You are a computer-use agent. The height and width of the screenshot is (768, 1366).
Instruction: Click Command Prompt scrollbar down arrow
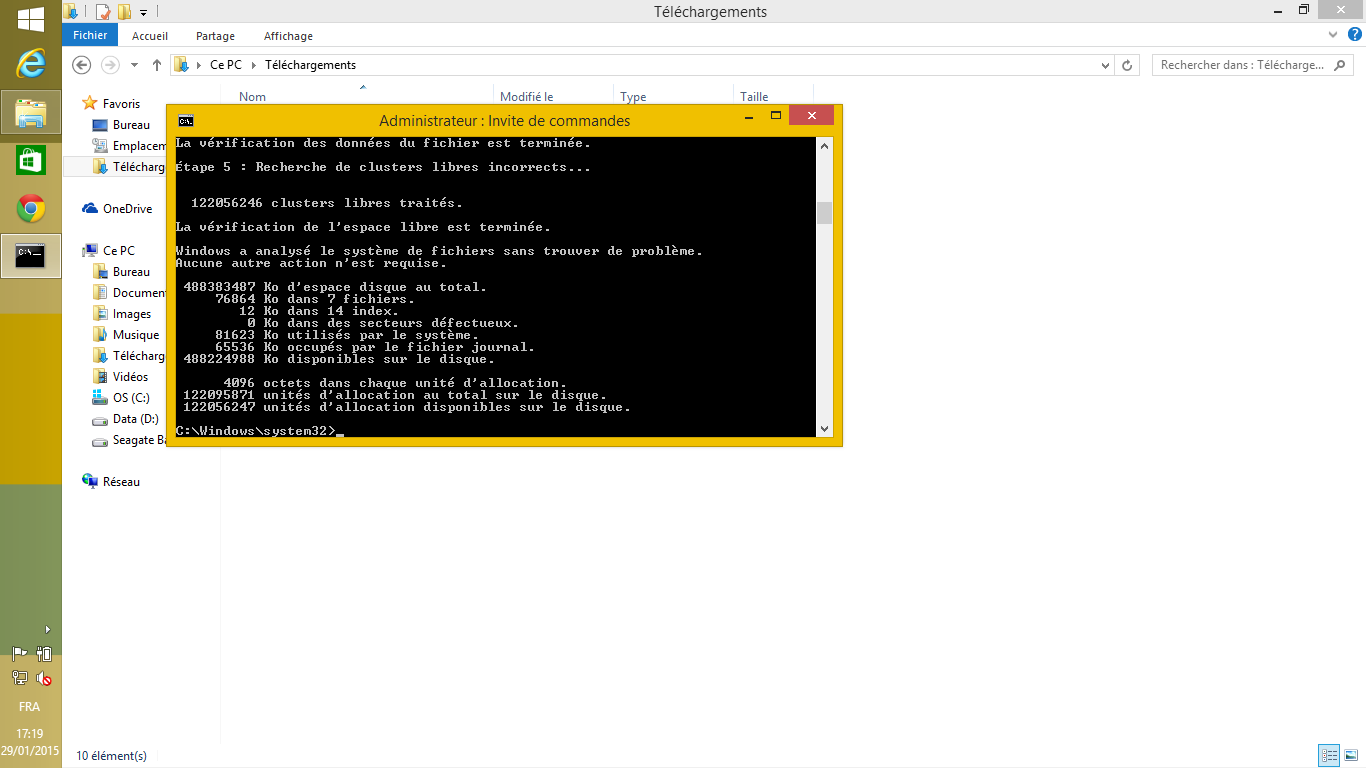[825, 429]
